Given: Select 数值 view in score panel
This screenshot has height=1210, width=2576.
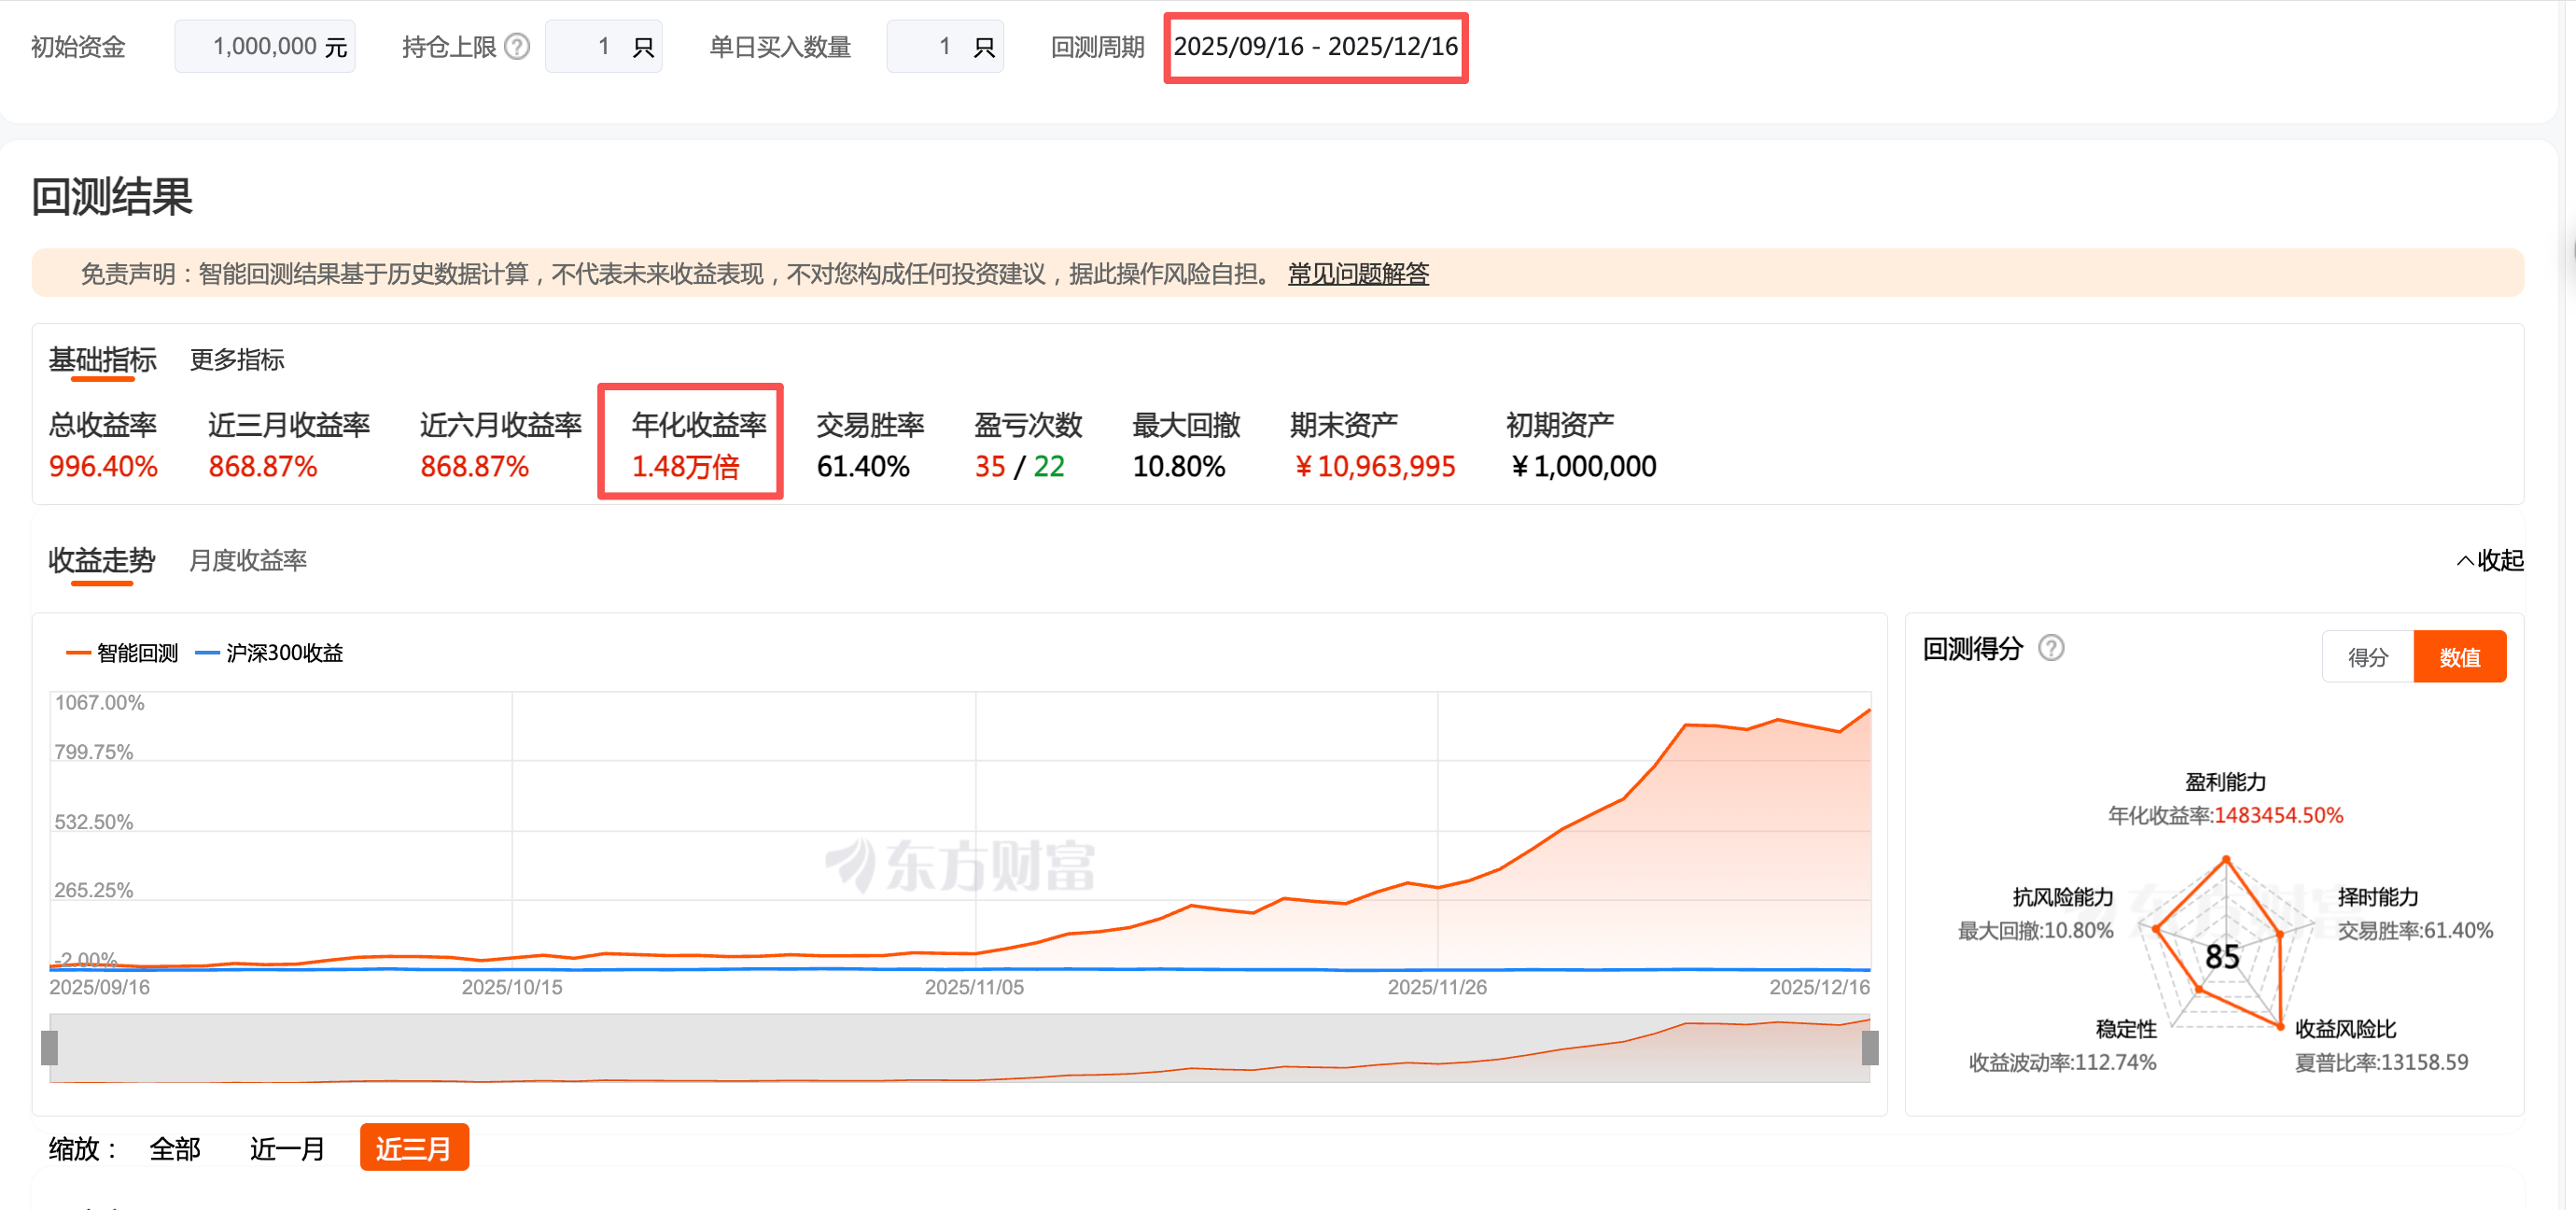Looking at the screenshot, I should point(2459,657).
